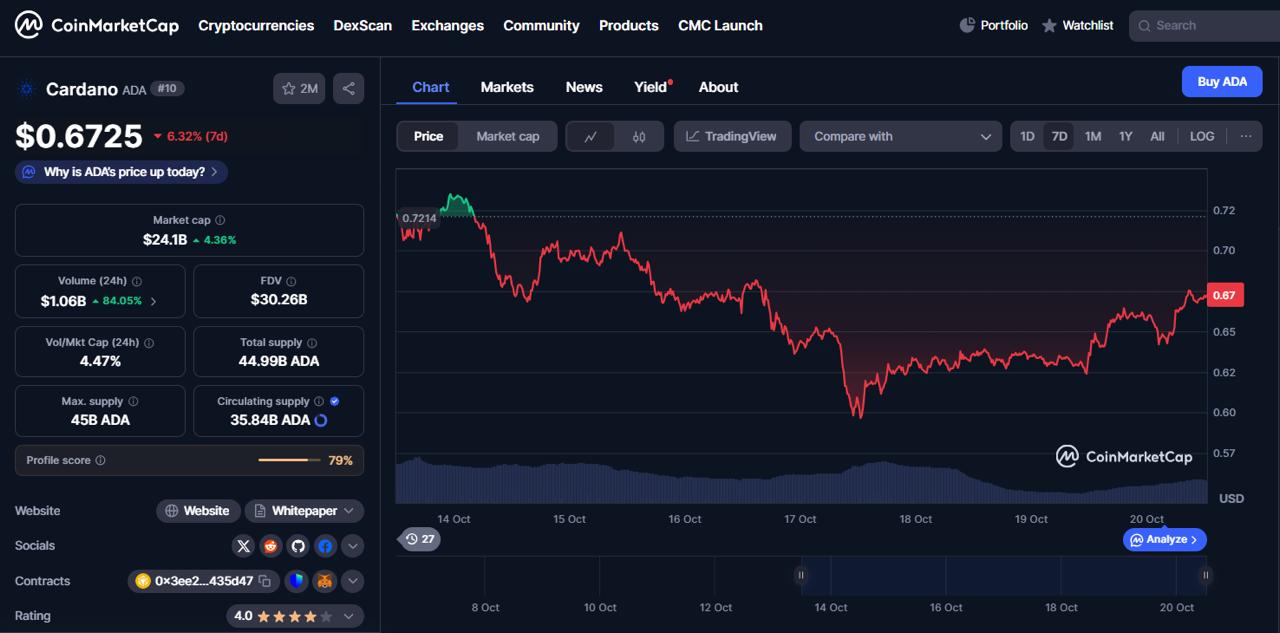Image resolution: width=1280 pixels, height=633 pixels.
Task: Switch chart to Market cap view
Action: point(507,137)
